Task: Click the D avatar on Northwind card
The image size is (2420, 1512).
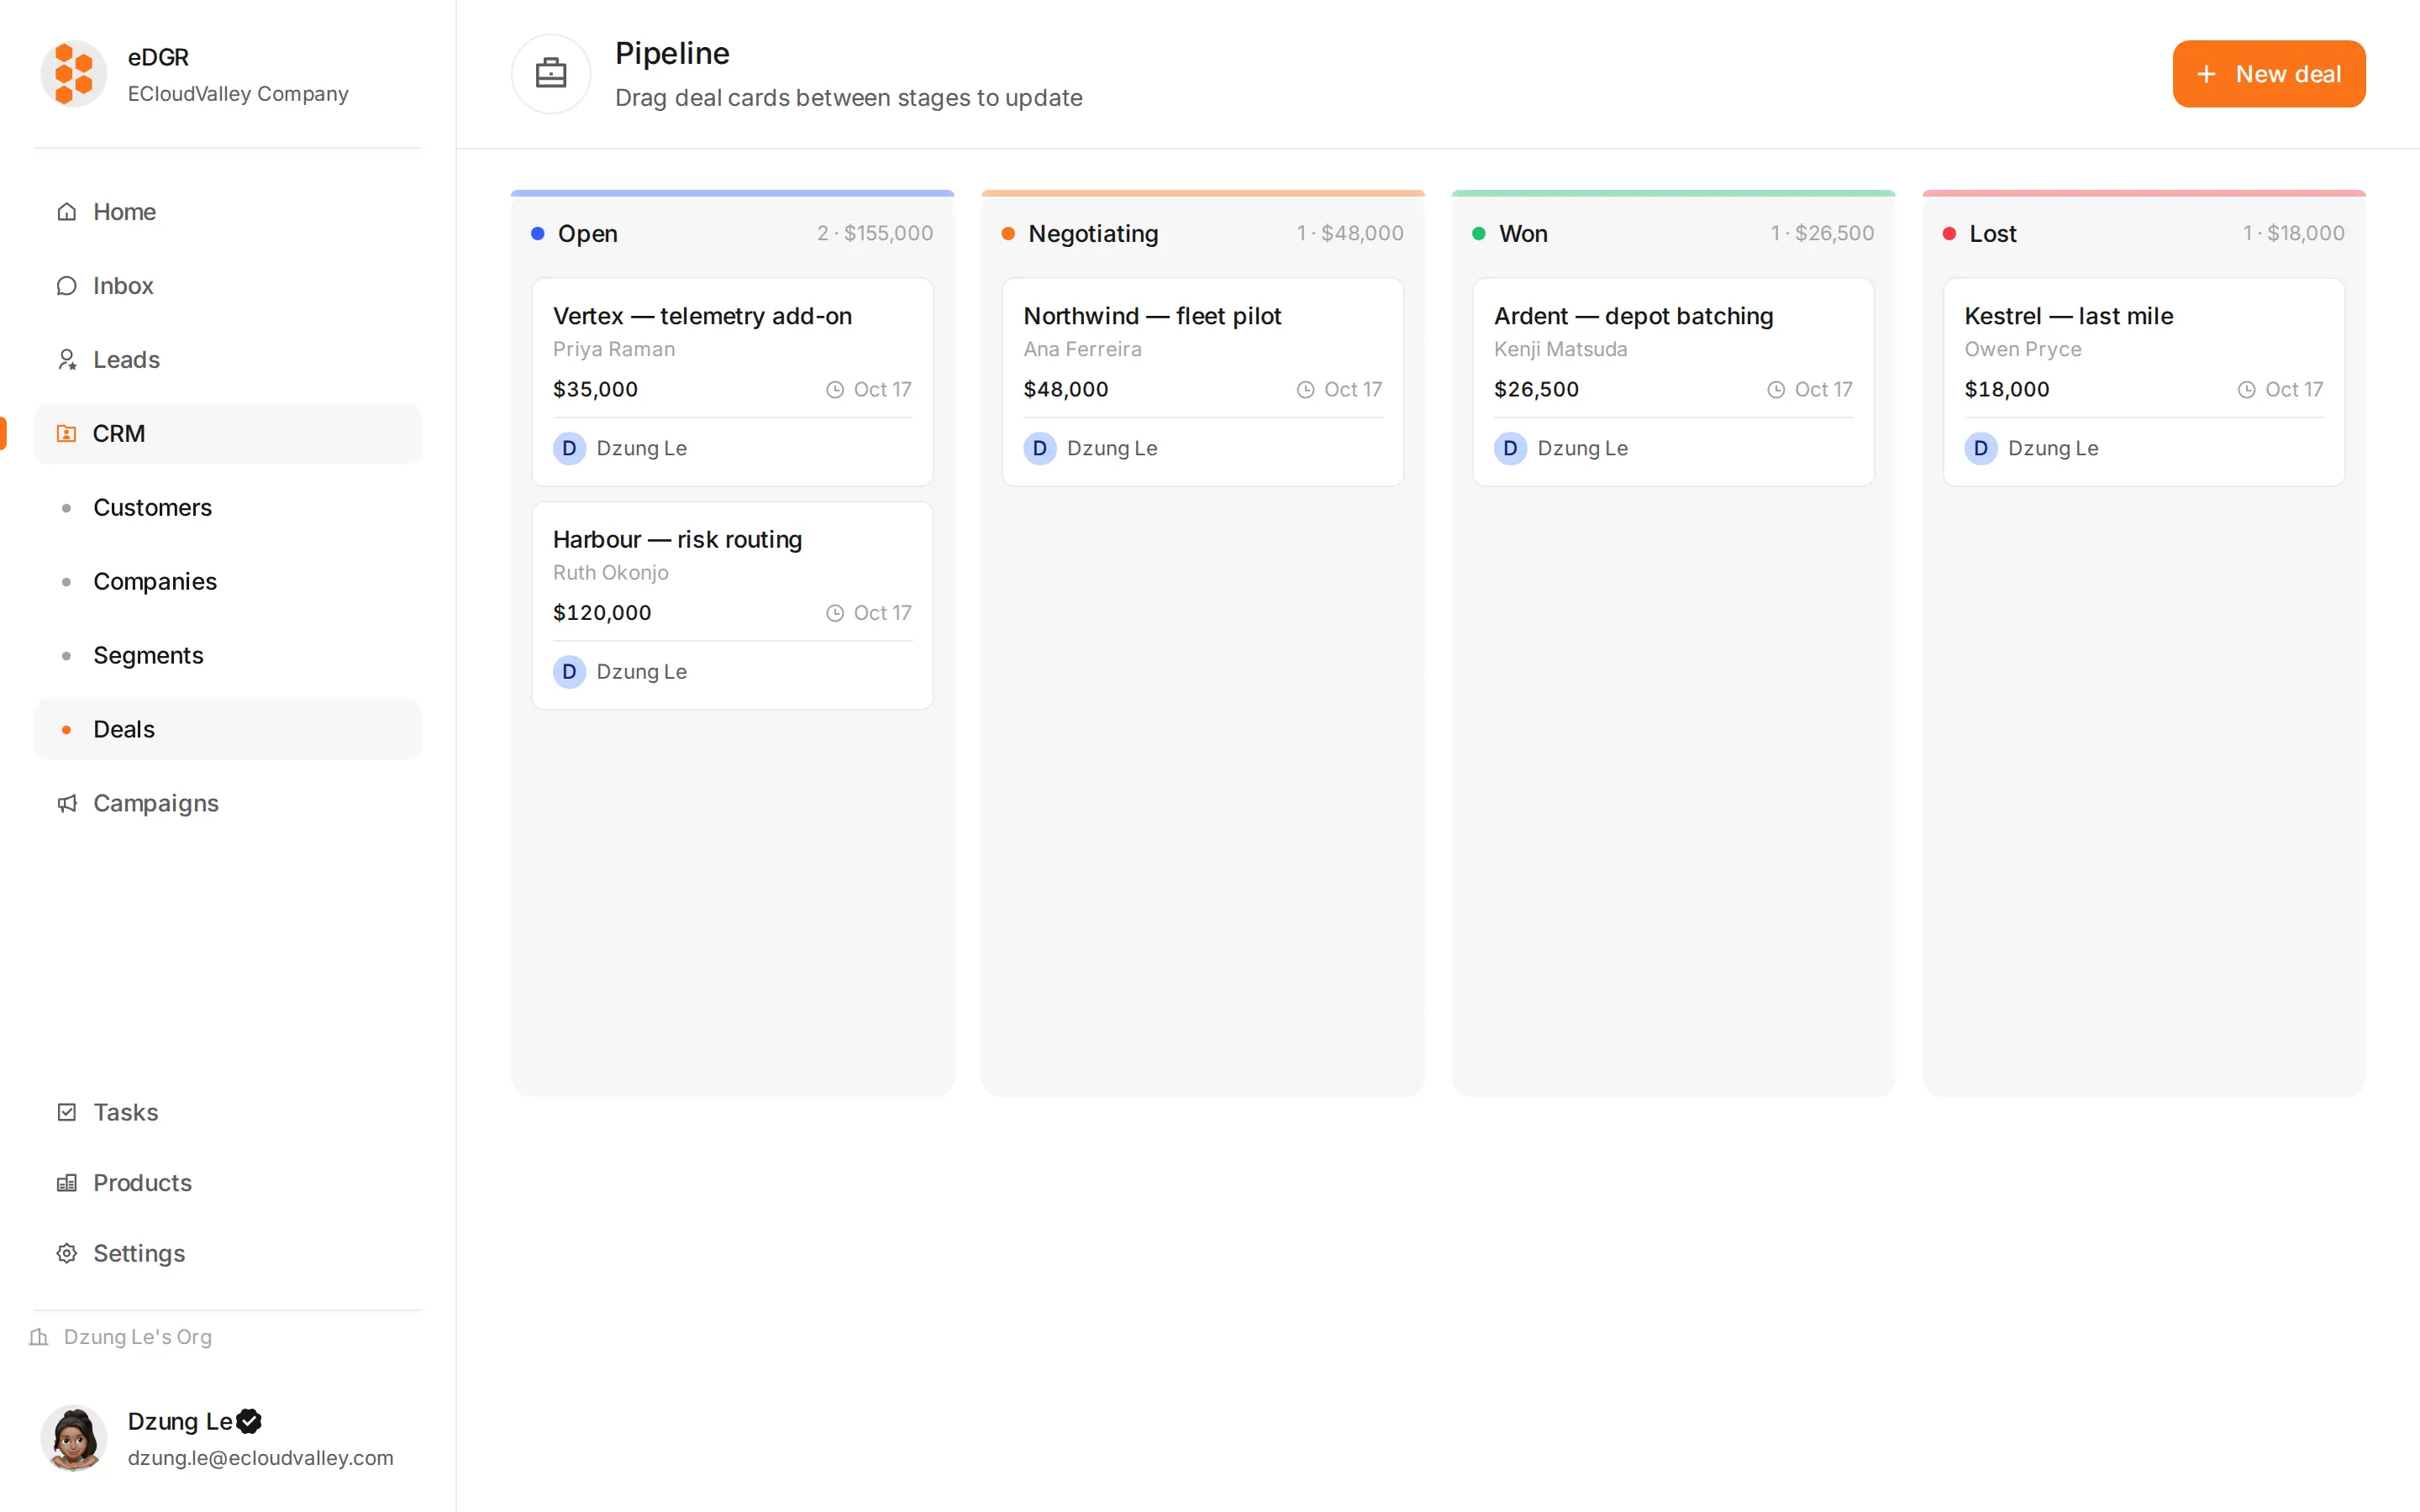Action: [1040, 448]
